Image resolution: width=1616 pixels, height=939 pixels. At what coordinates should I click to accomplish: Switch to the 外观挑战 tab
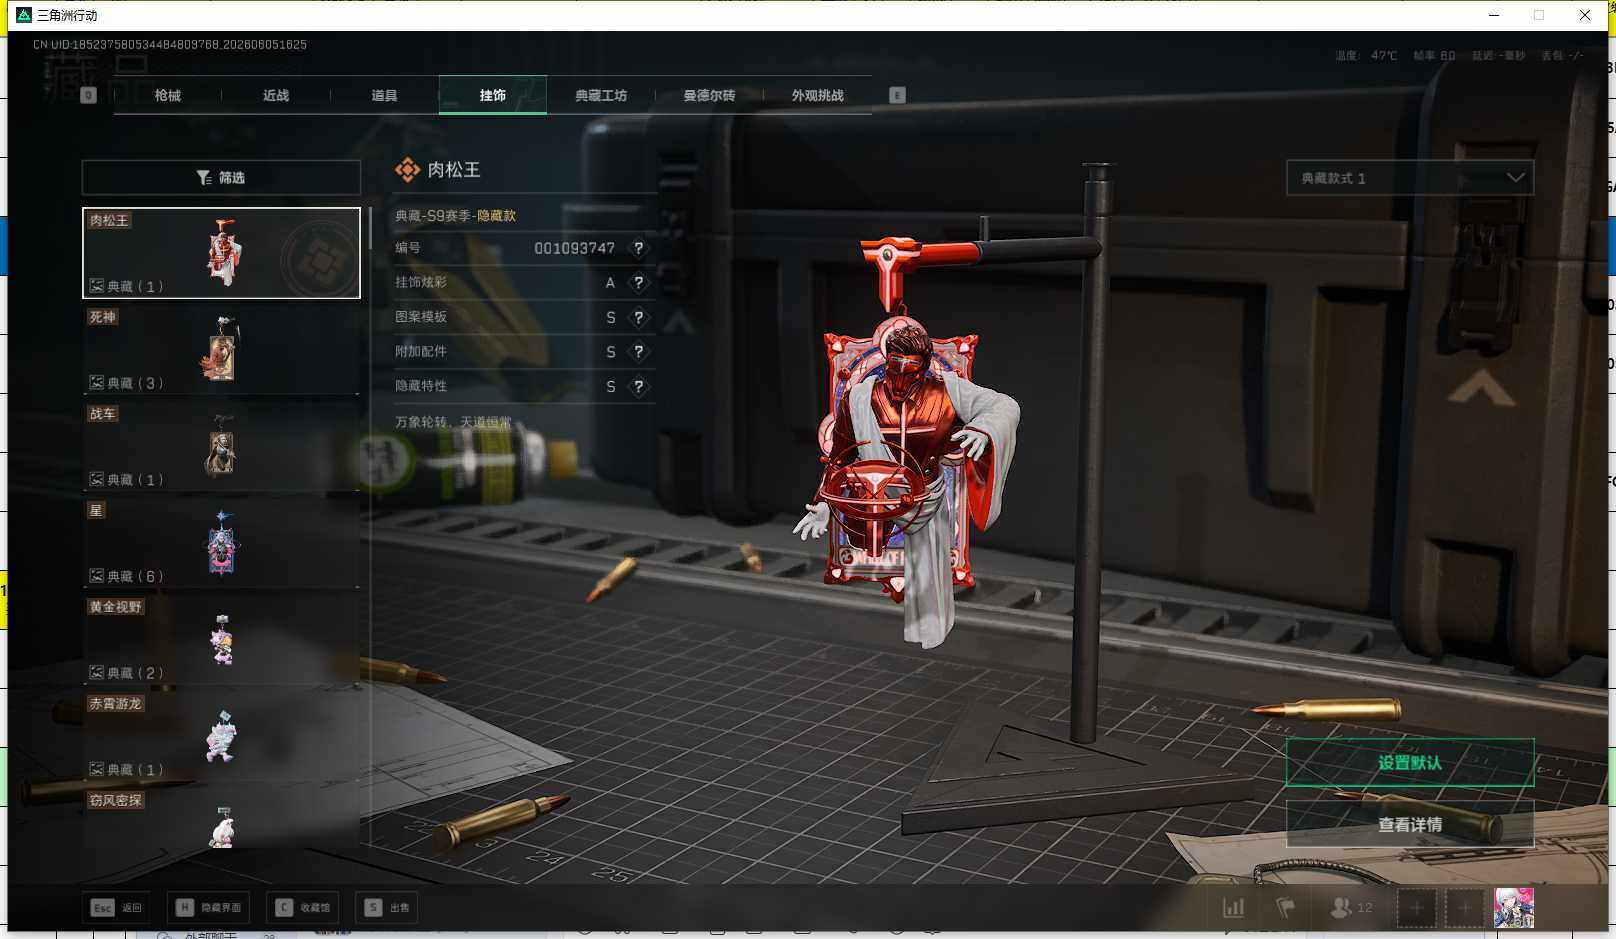tap(818, 95)
